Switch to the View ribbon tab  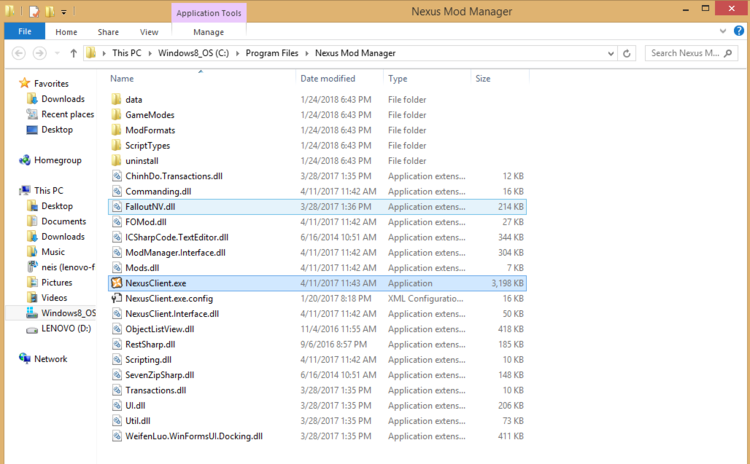pyautogui.click(x=149, y=32)
